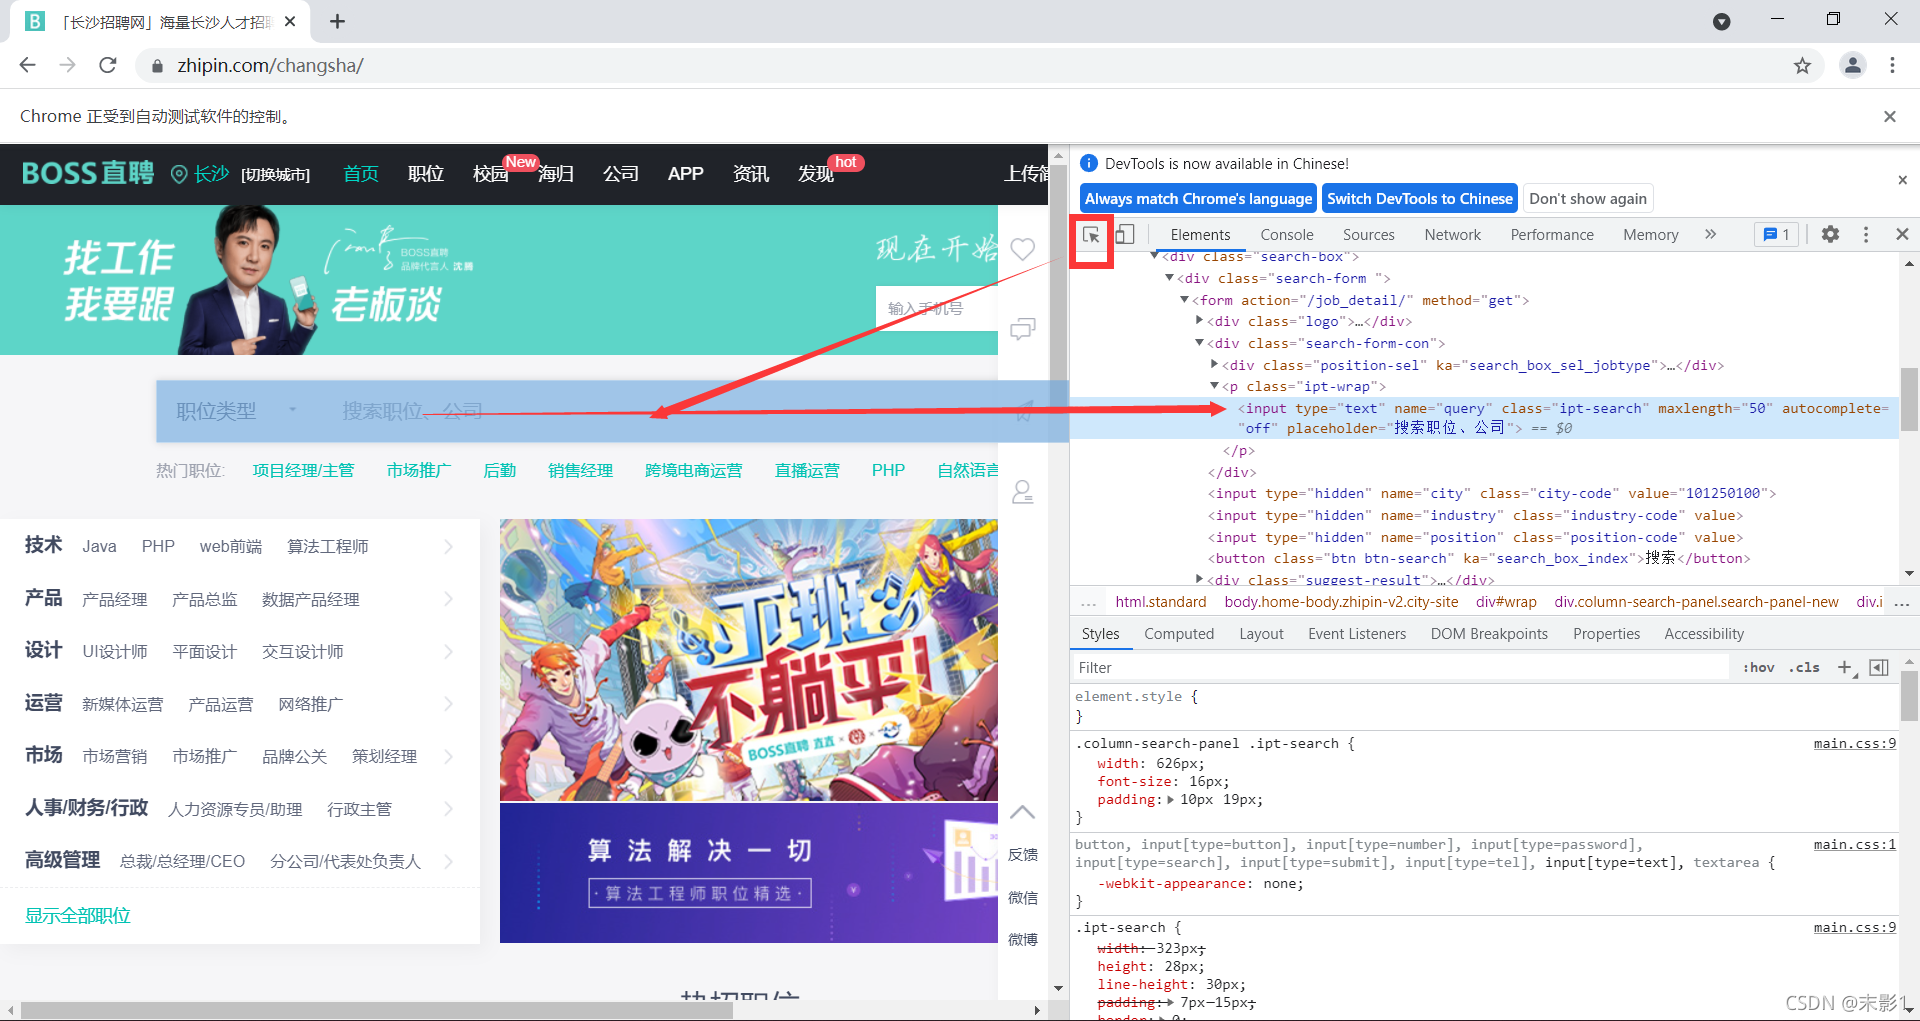Expand the div class logo node
The image size is (1920, 1021).
tap(1200, 321)
